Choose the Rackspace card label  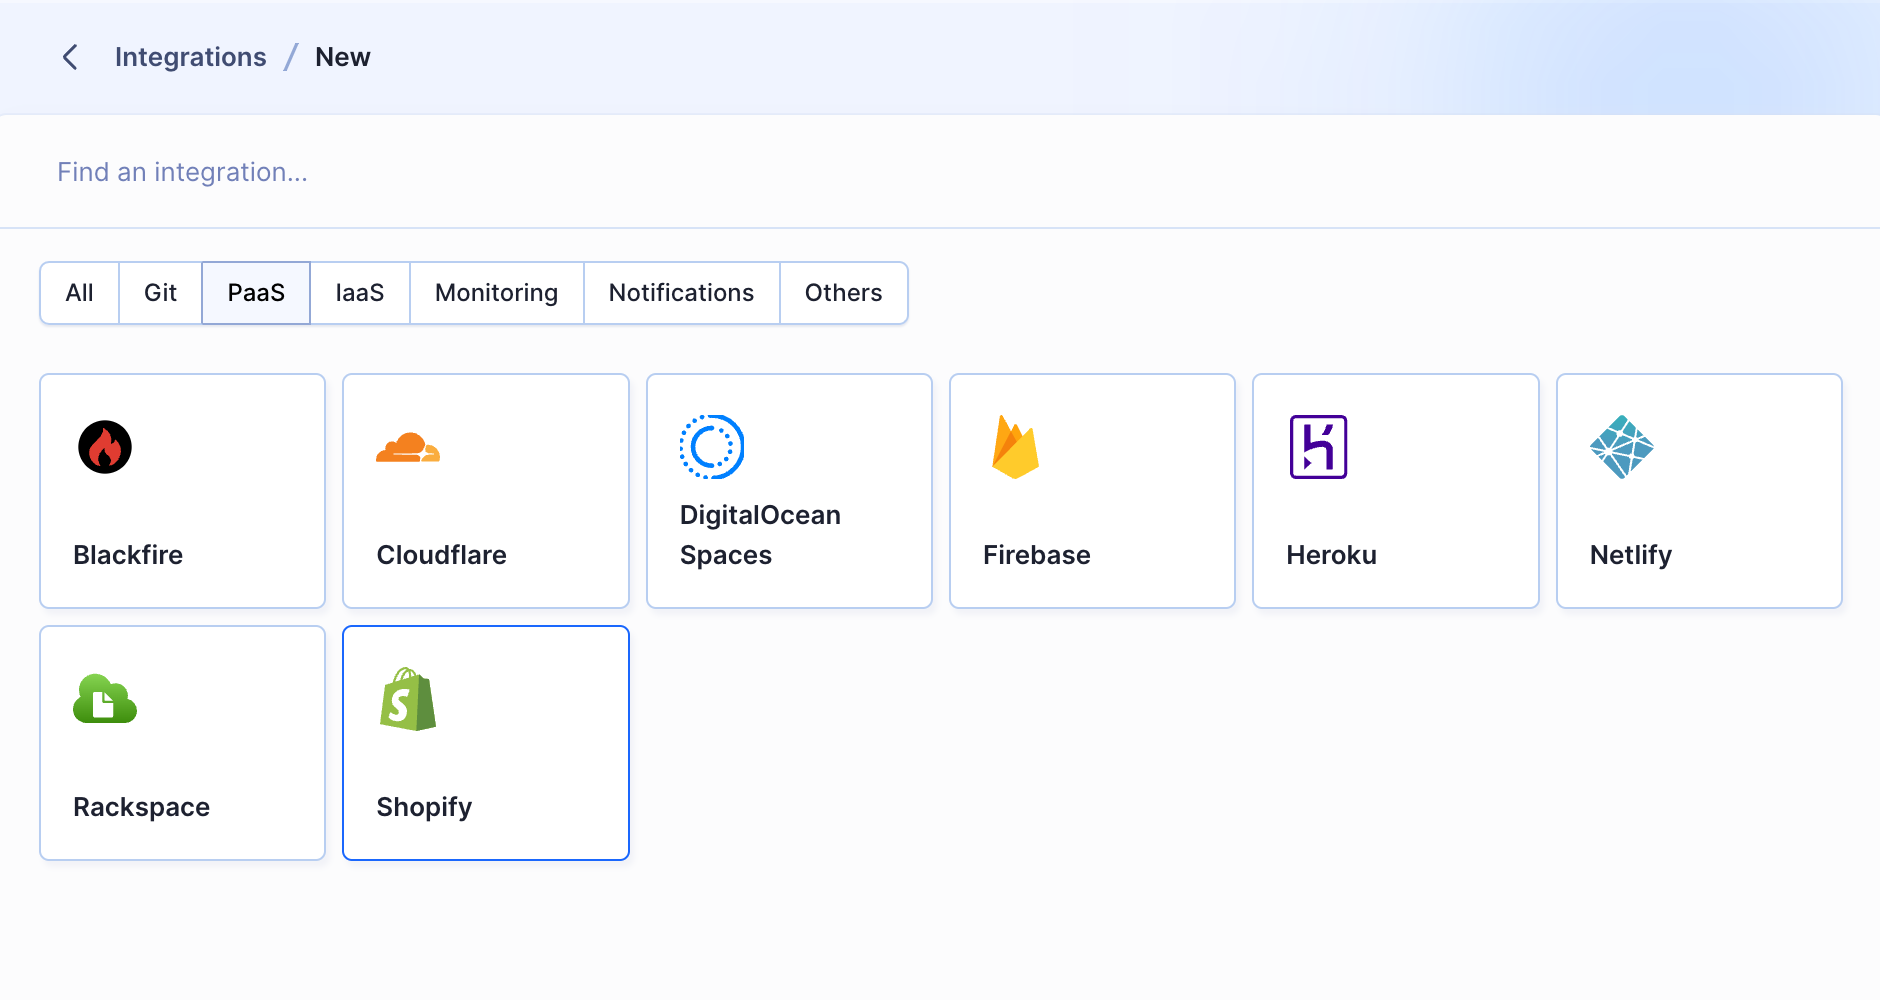[x=142, y=807]
